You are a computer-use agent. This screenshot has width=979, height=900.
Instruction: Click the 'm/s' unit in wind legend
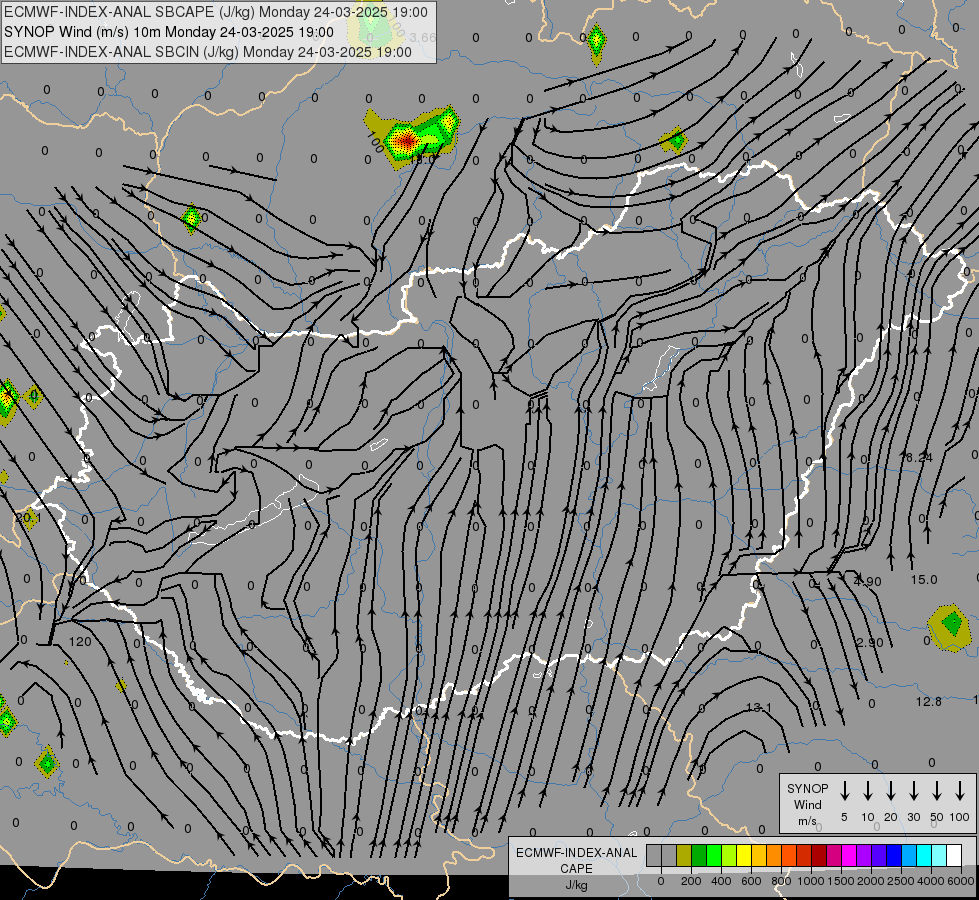[807, 821]
